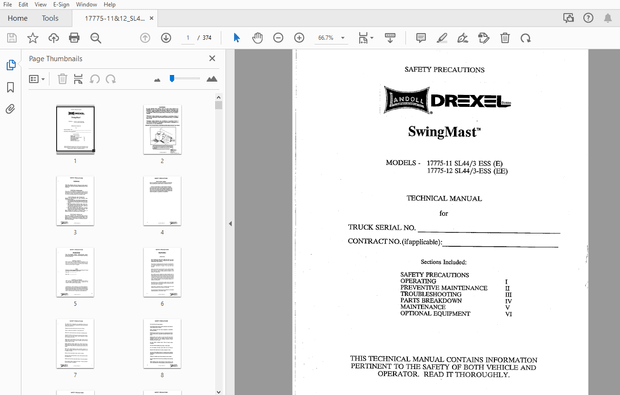Open the File menu
This screenshot has height=395, width=620.
pos(8,4)
